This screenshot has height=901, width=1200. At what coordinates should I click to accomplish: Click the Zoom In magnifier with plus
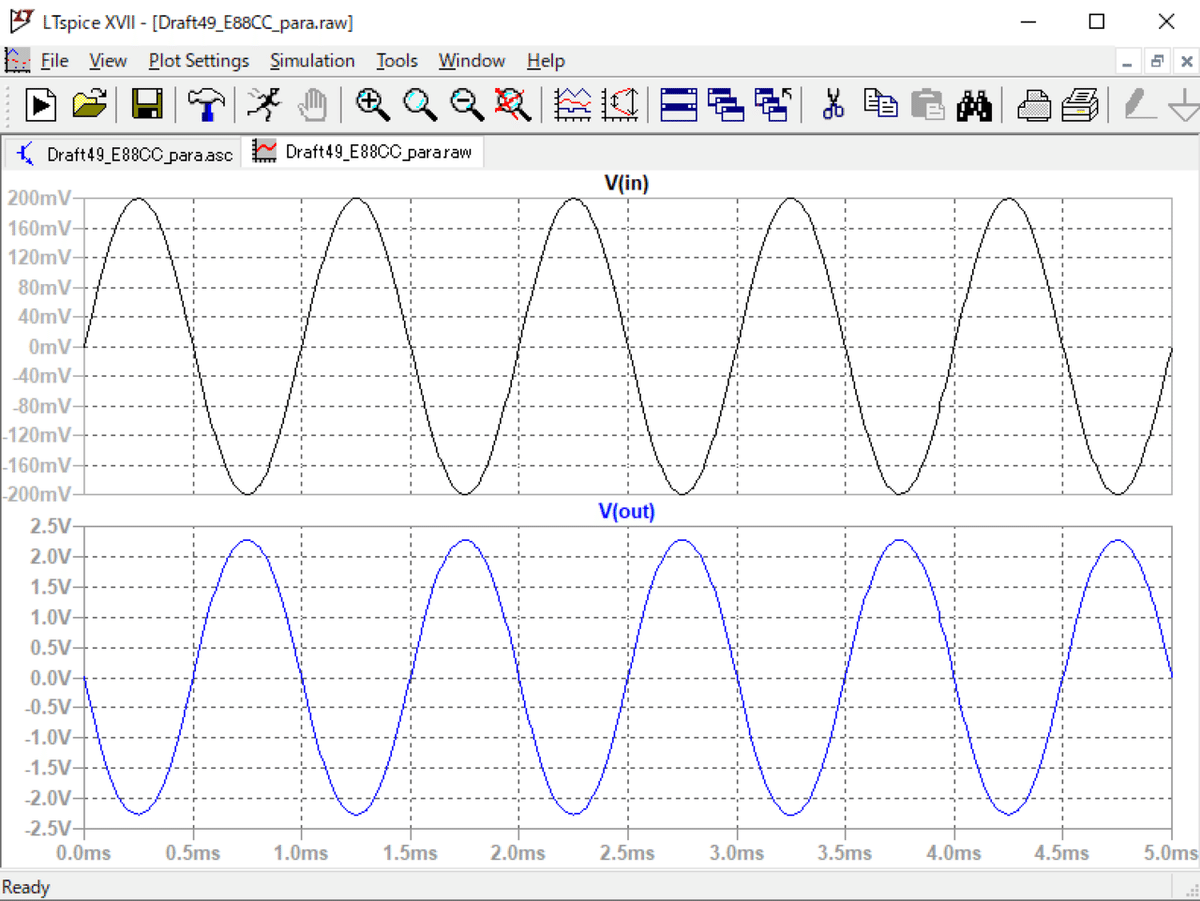click(x=373, y=103)
